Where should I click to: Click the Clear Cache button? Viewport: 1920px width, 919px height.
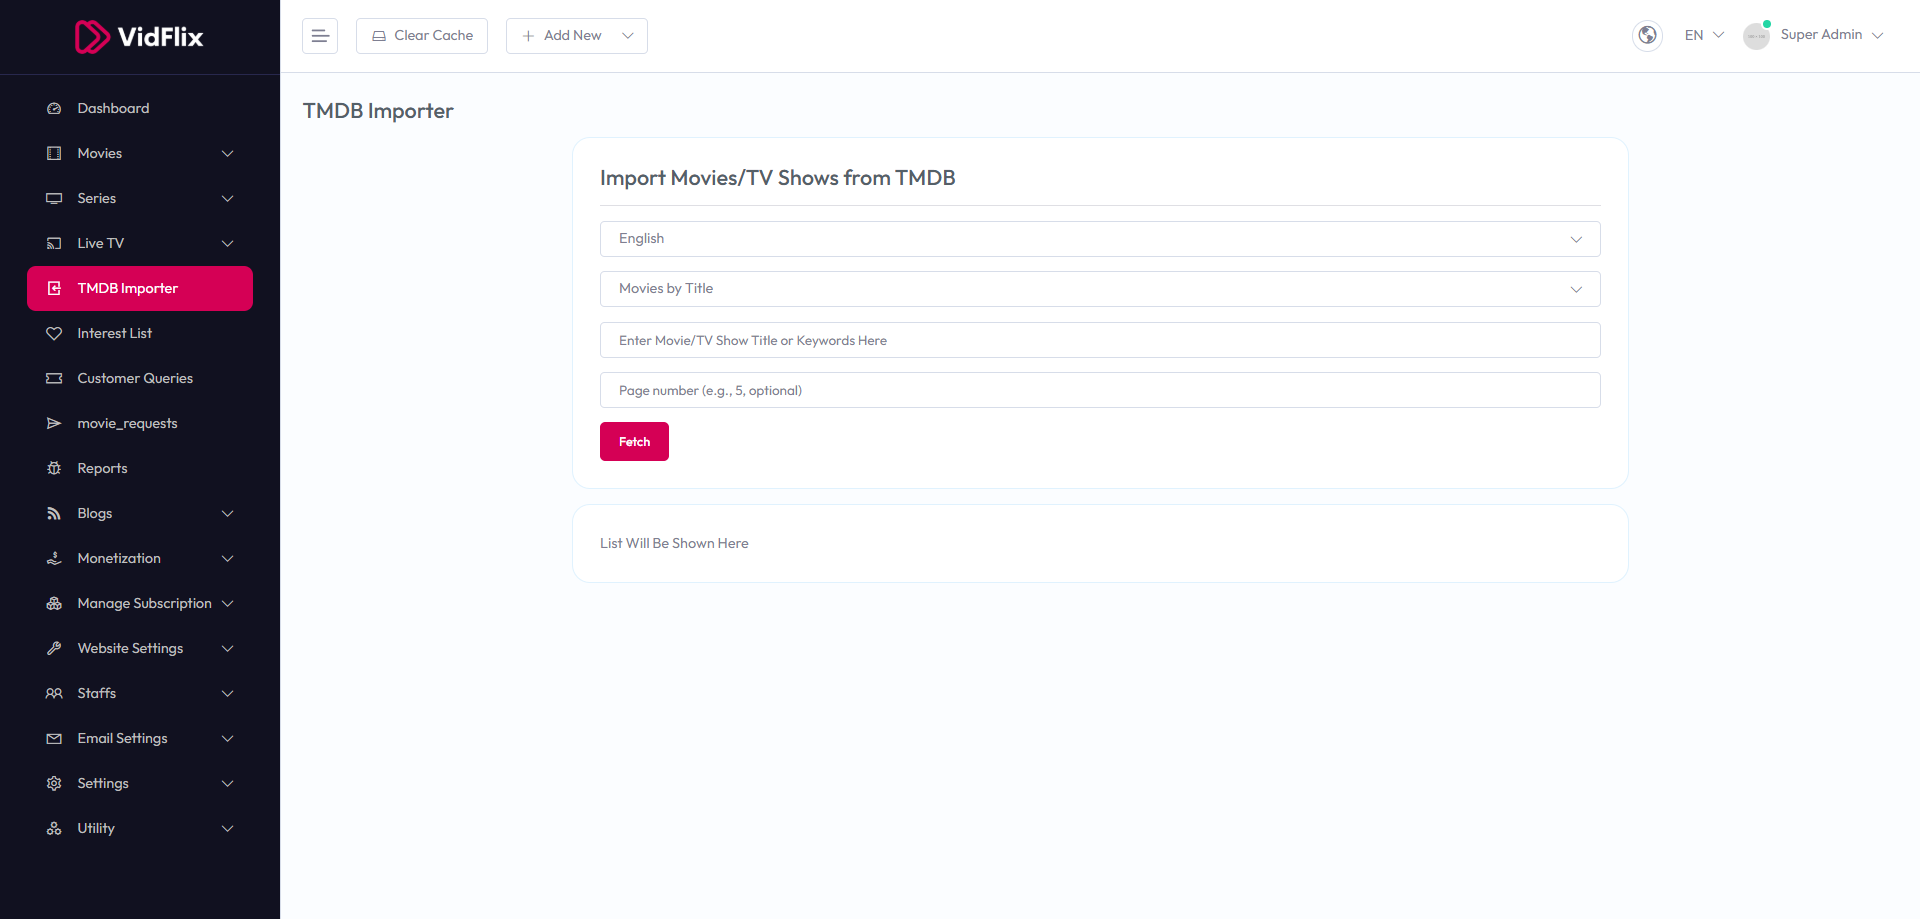pos(422,36)
